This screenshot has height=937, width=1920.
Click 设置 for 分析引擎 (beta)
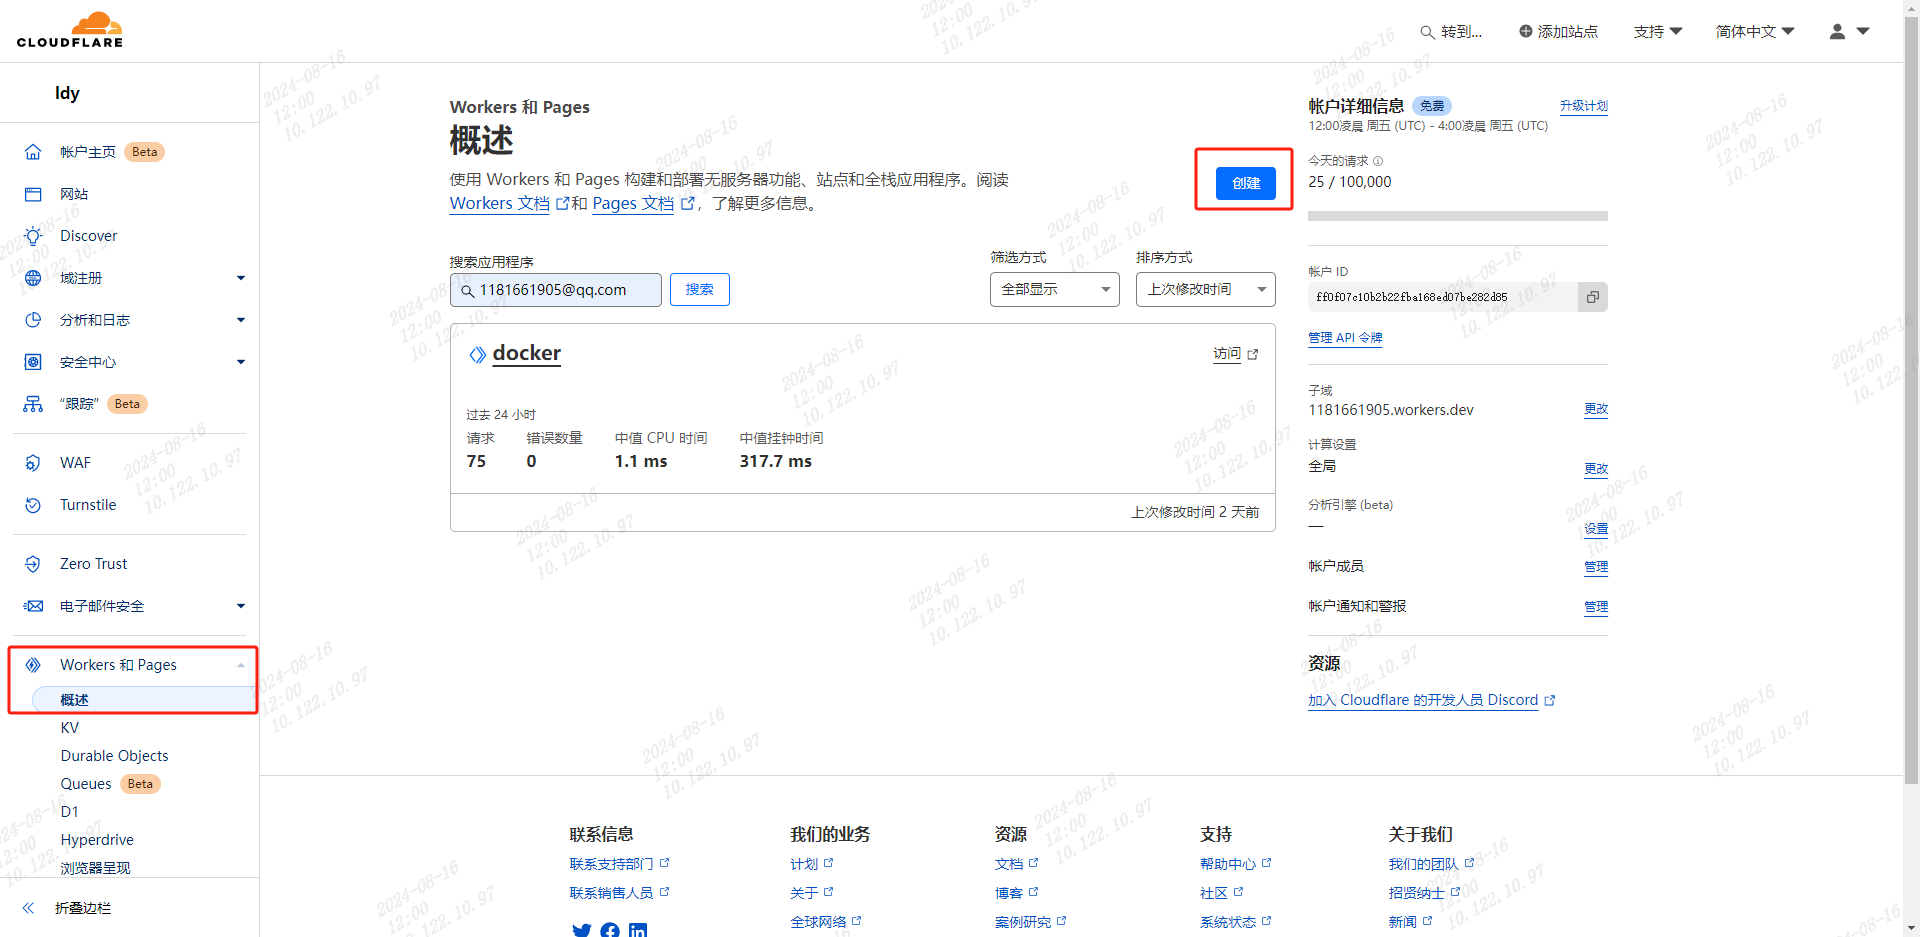tap(1596, 529)
